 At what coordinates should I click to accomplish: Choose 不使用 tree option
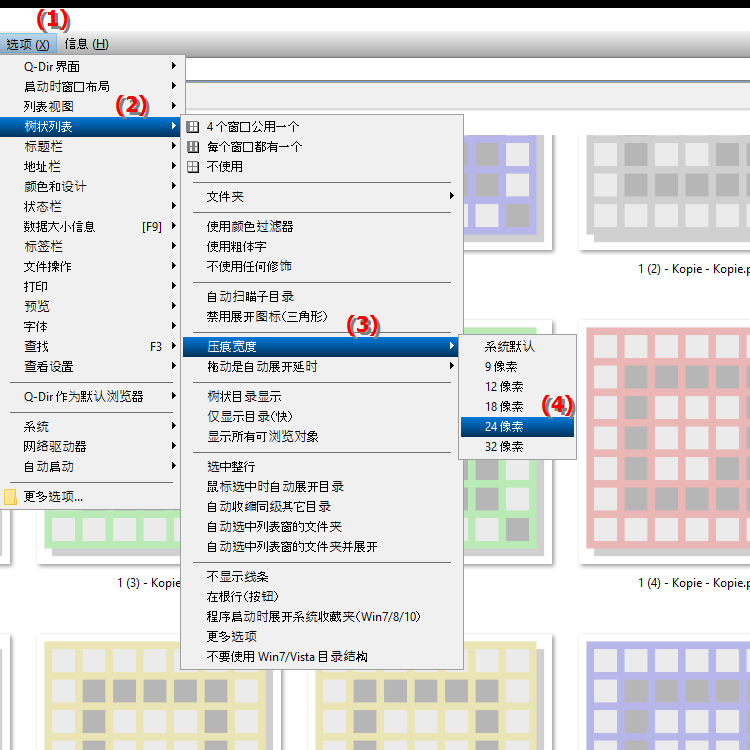pyautogui.click(x=321, y=167)
